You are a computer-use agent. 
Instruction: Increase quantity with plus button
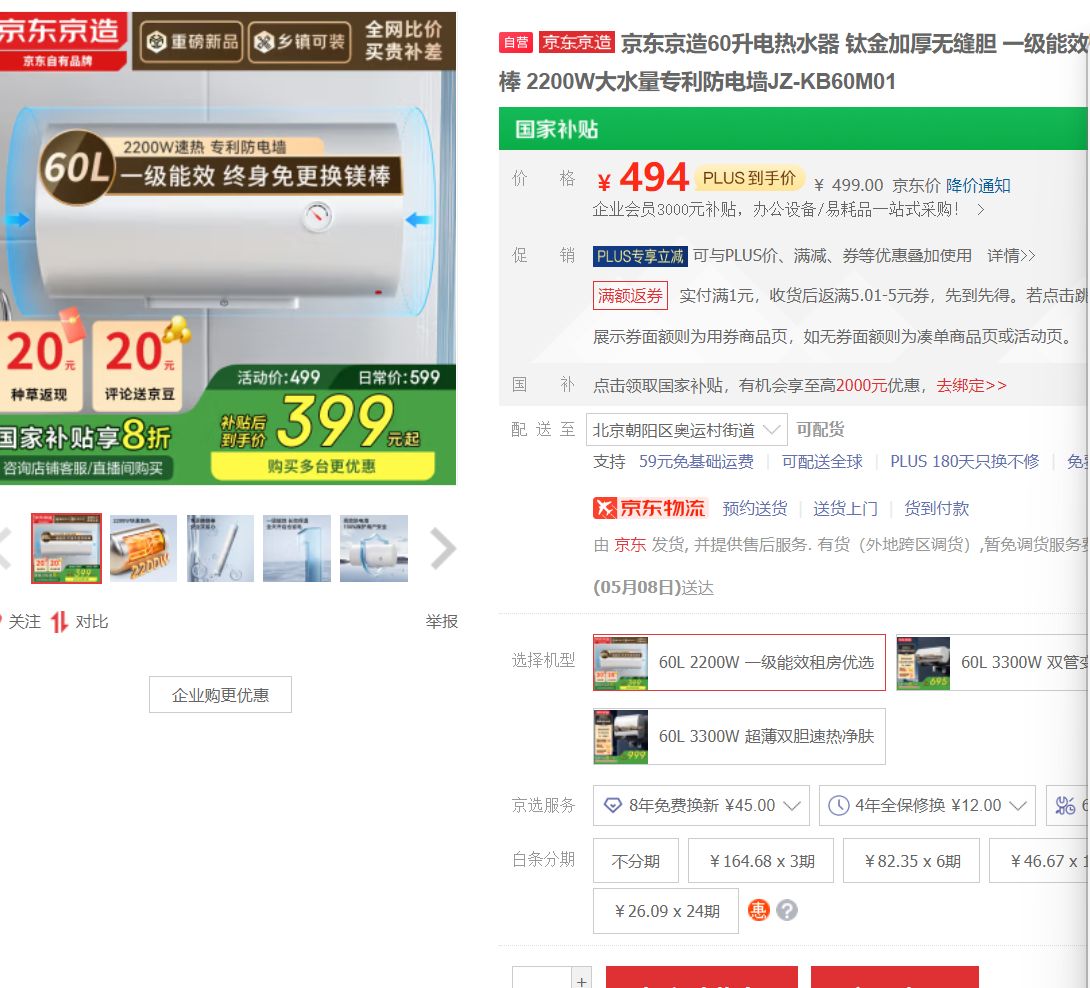pos(581,979)
